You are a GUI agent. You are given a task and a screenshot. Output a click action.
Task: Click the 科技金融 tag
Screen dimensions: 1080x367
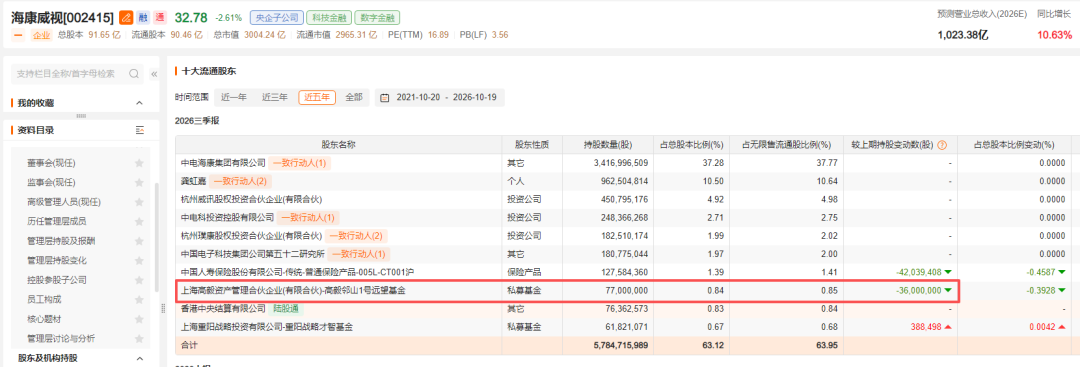(329, 17)
